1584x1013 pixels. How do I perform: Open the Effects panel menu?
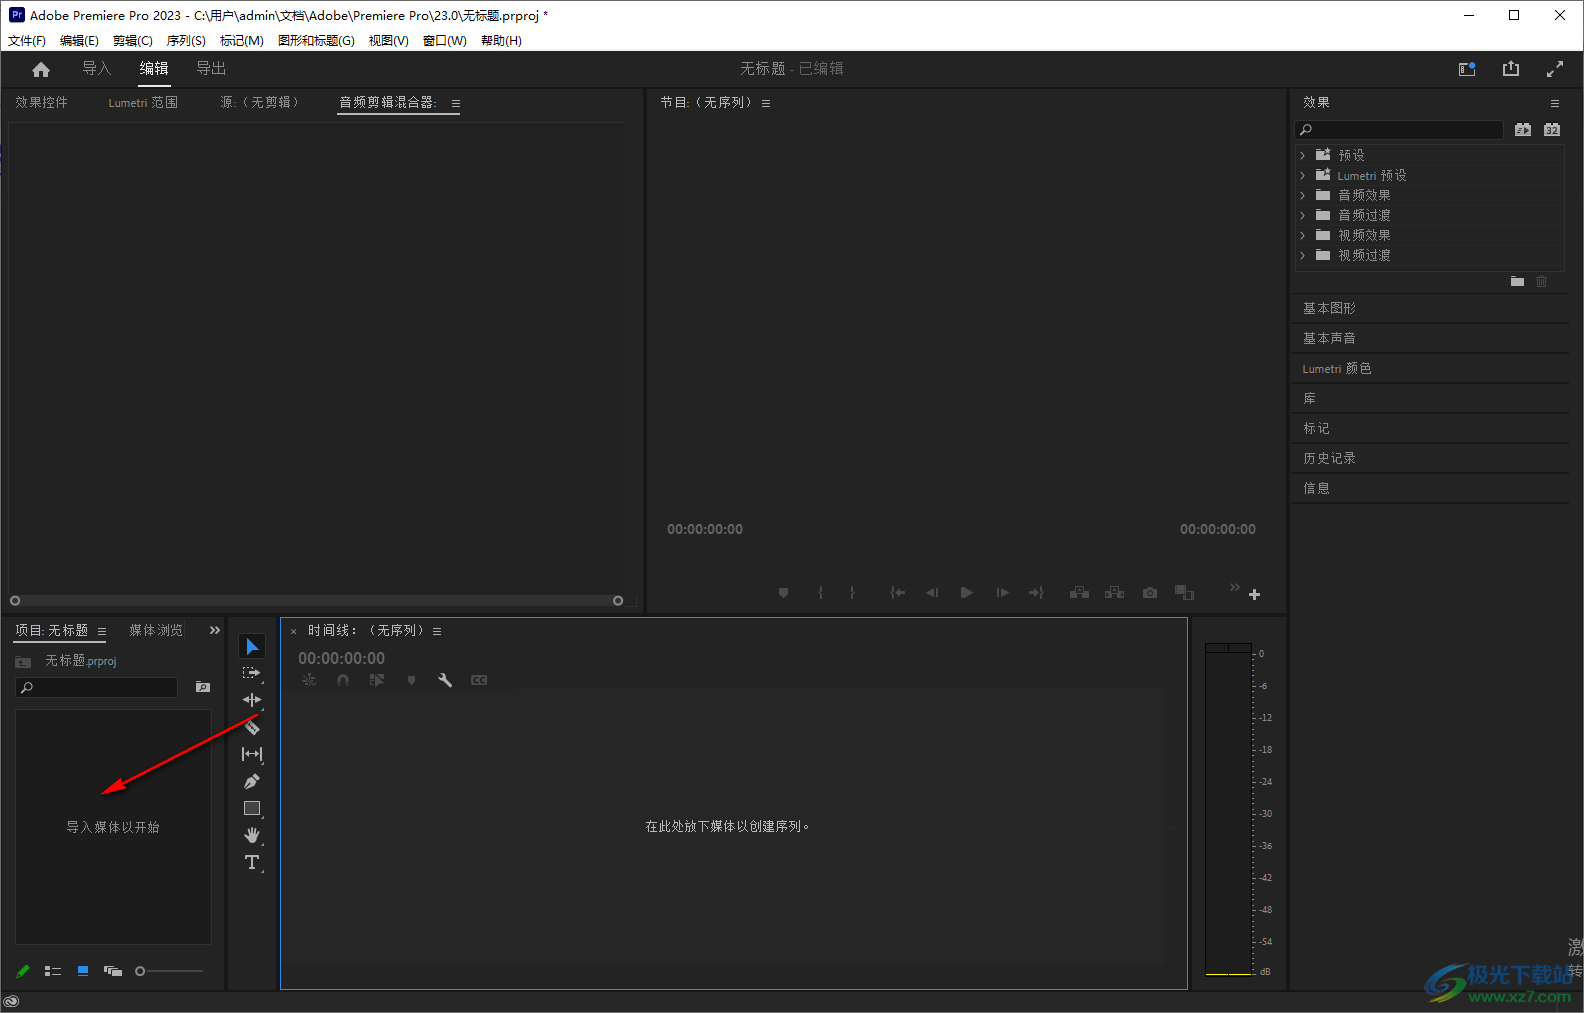click(x=1554, y=103)
